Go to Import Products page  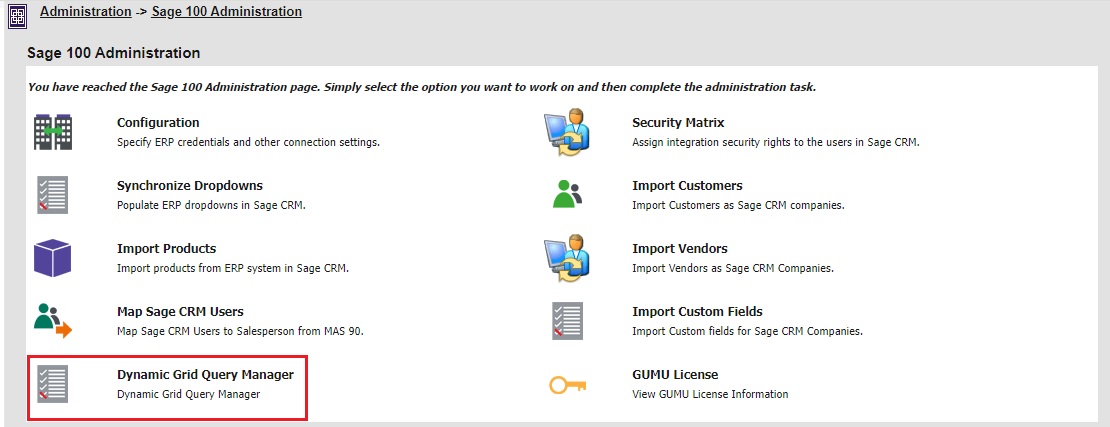coord(166,249)
